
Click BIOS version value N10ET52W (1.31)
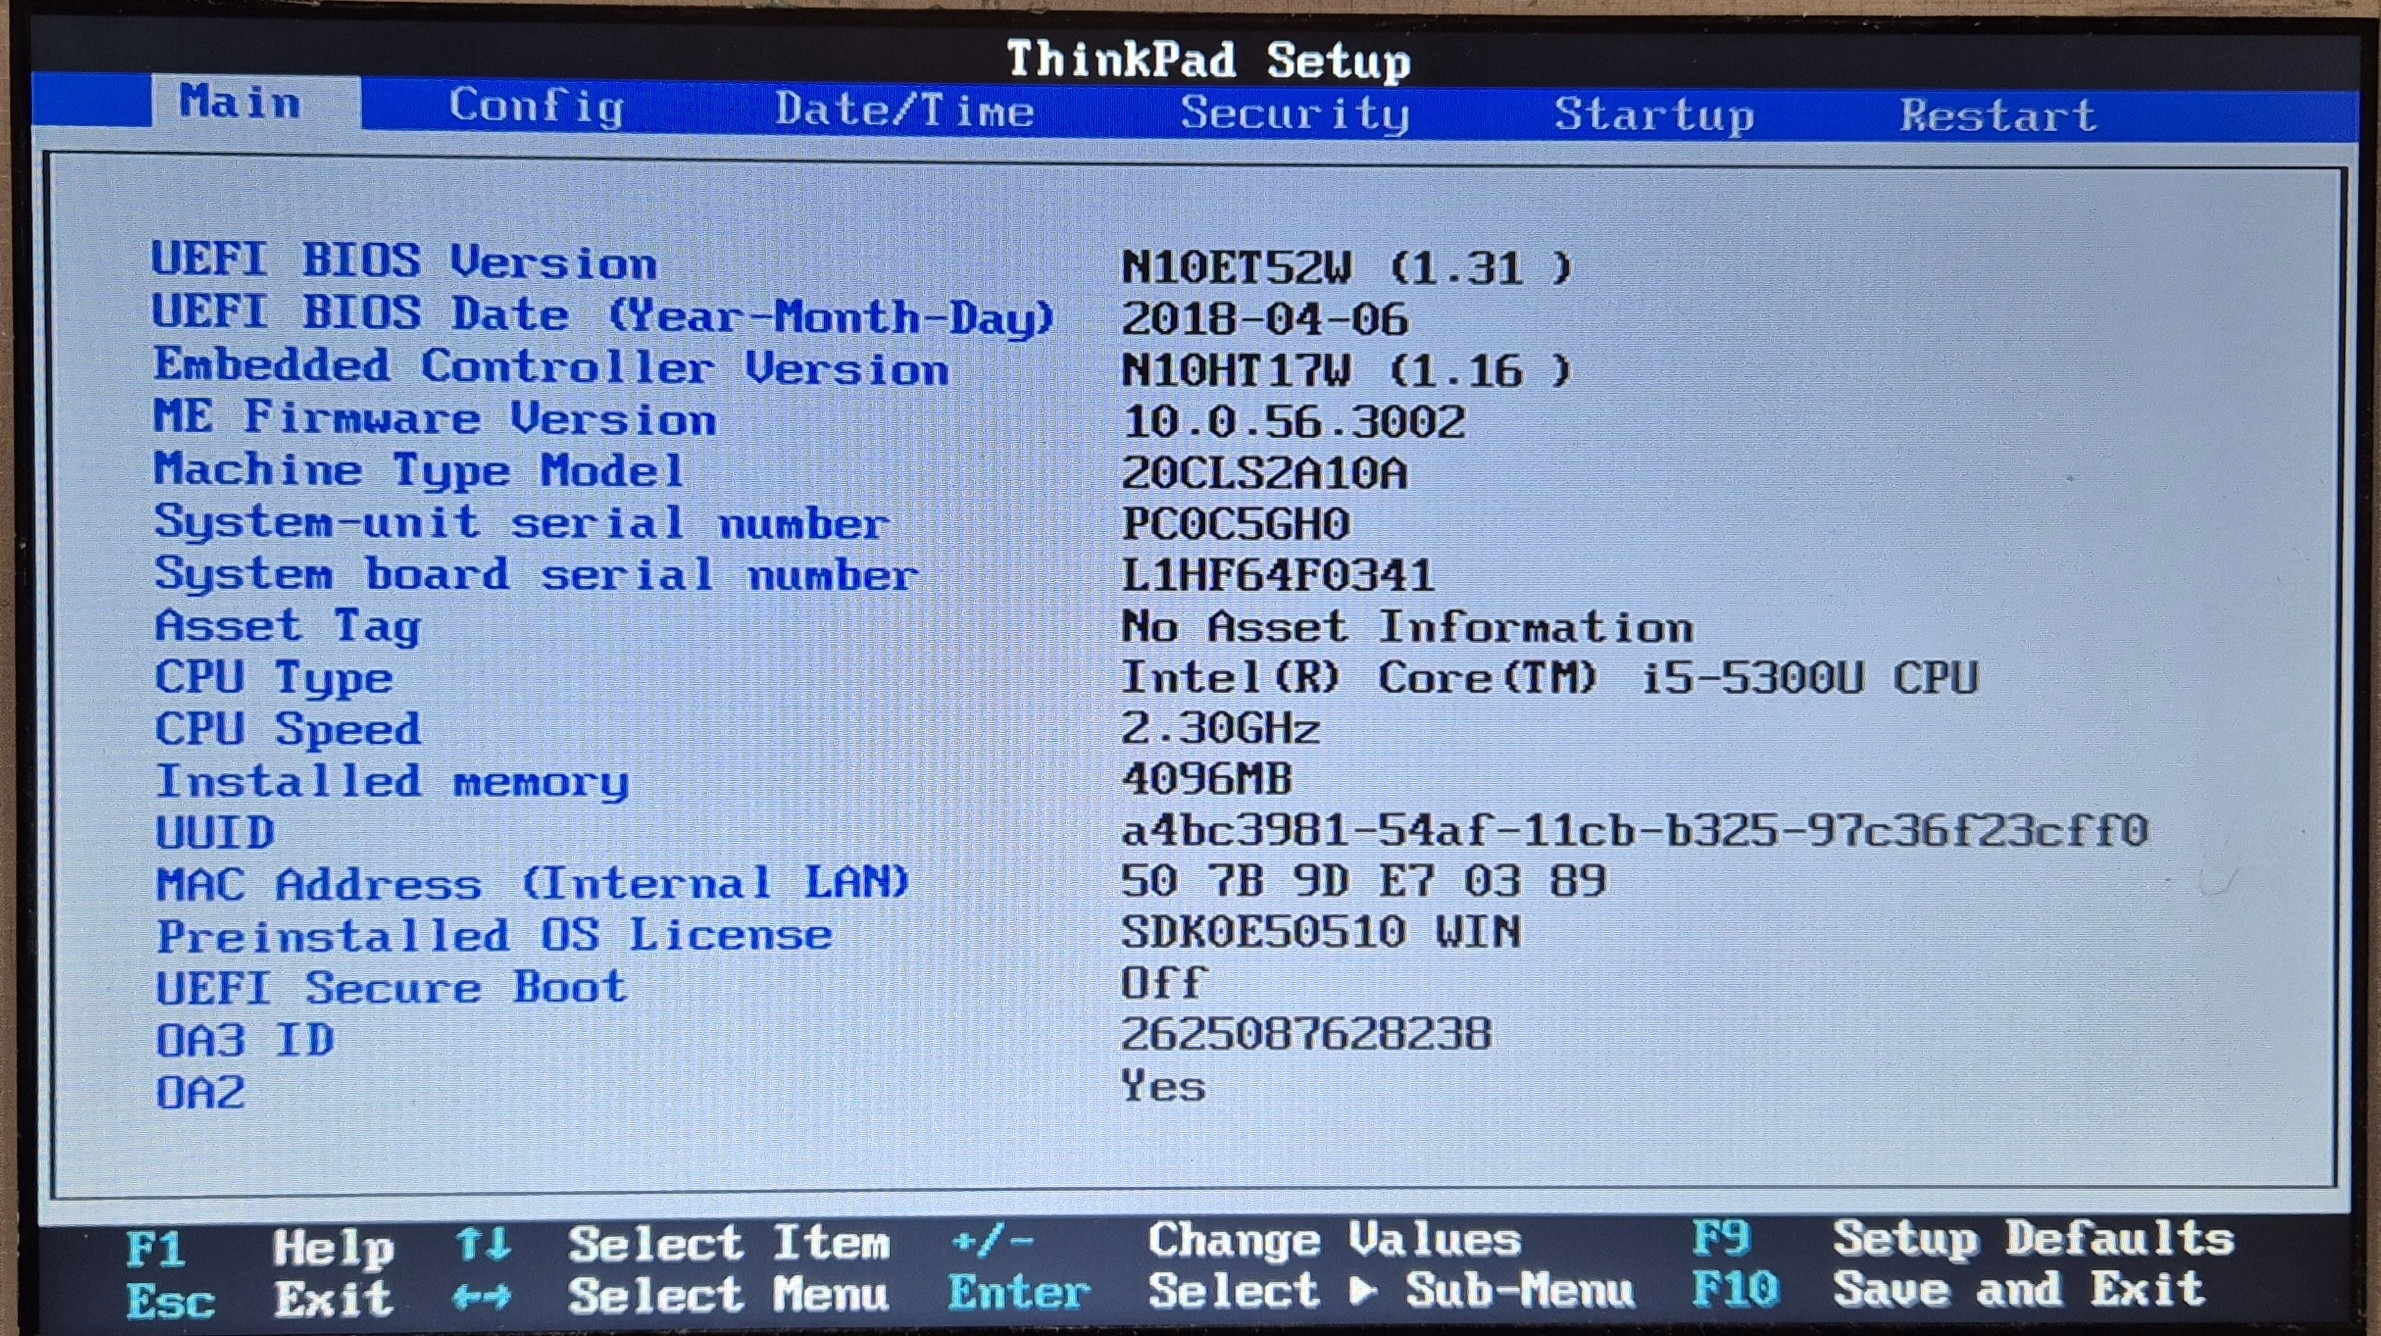[1347, 268]
